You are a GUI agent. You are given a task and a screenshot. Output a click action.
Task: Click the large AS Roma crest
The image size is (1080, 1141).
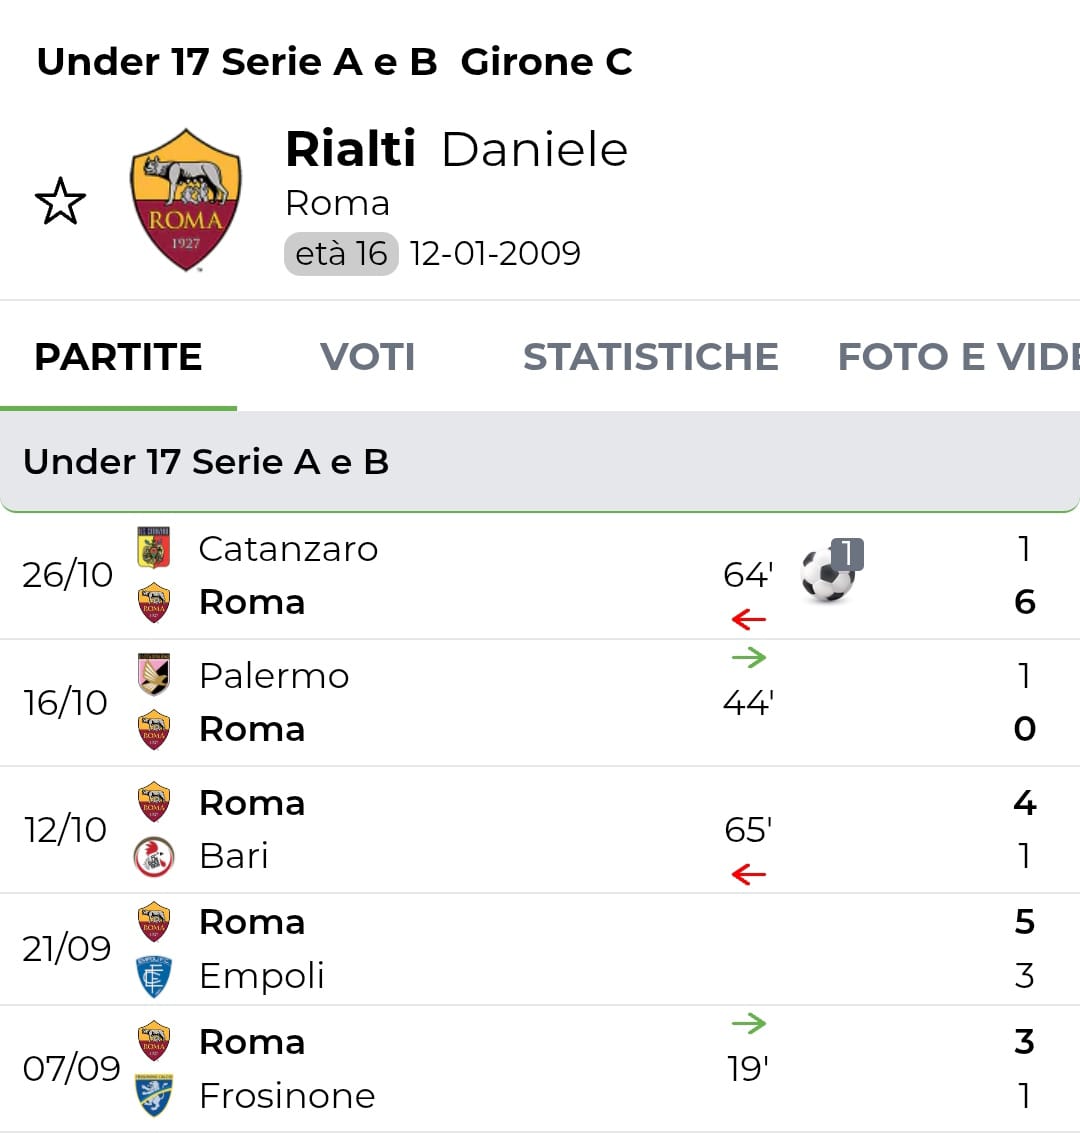(x=186, y=200)
